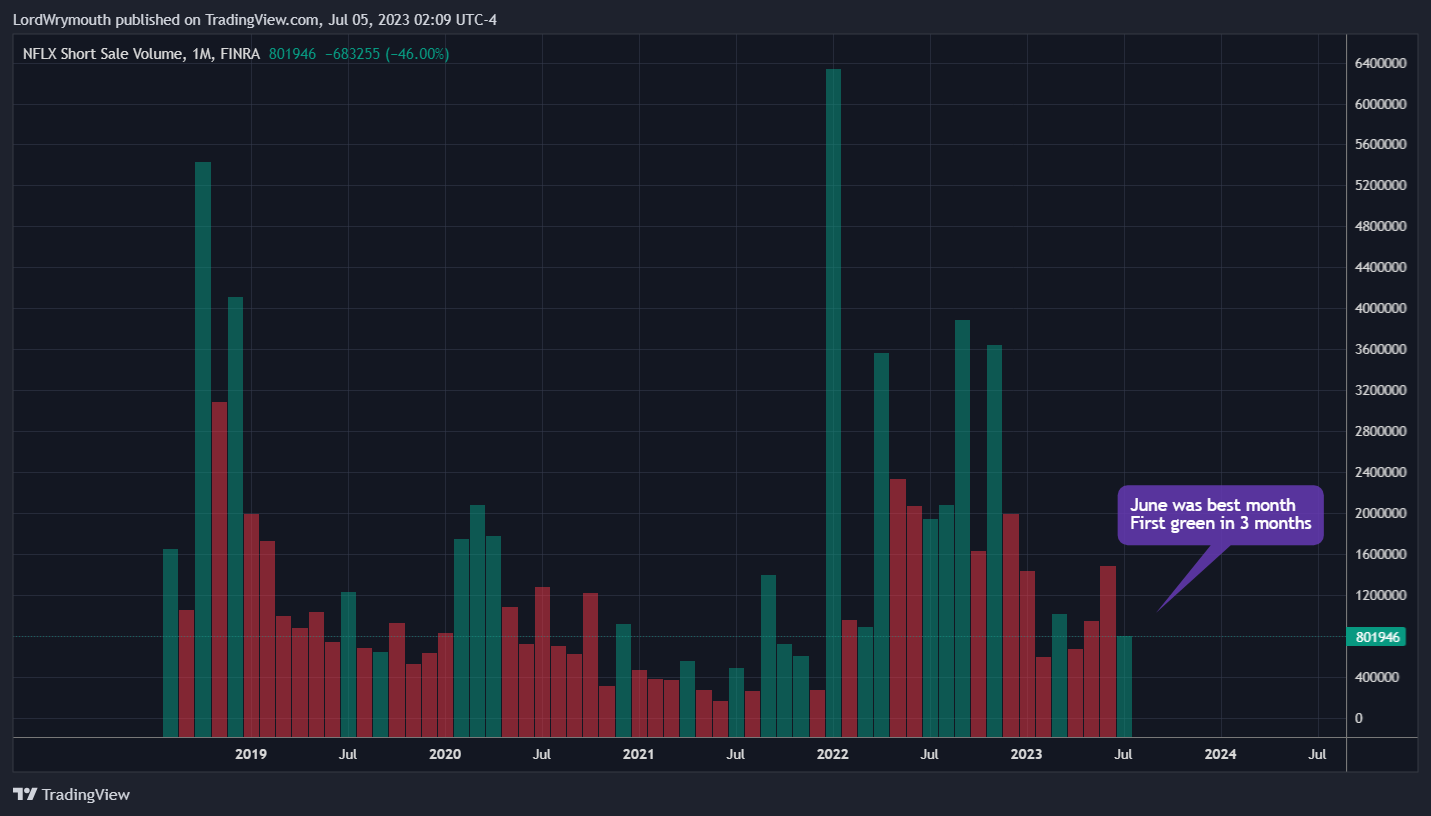This screenshot has height=816, width=1431.
Task: Click the 4400000 price axis label
Action: coord(1381,268)
